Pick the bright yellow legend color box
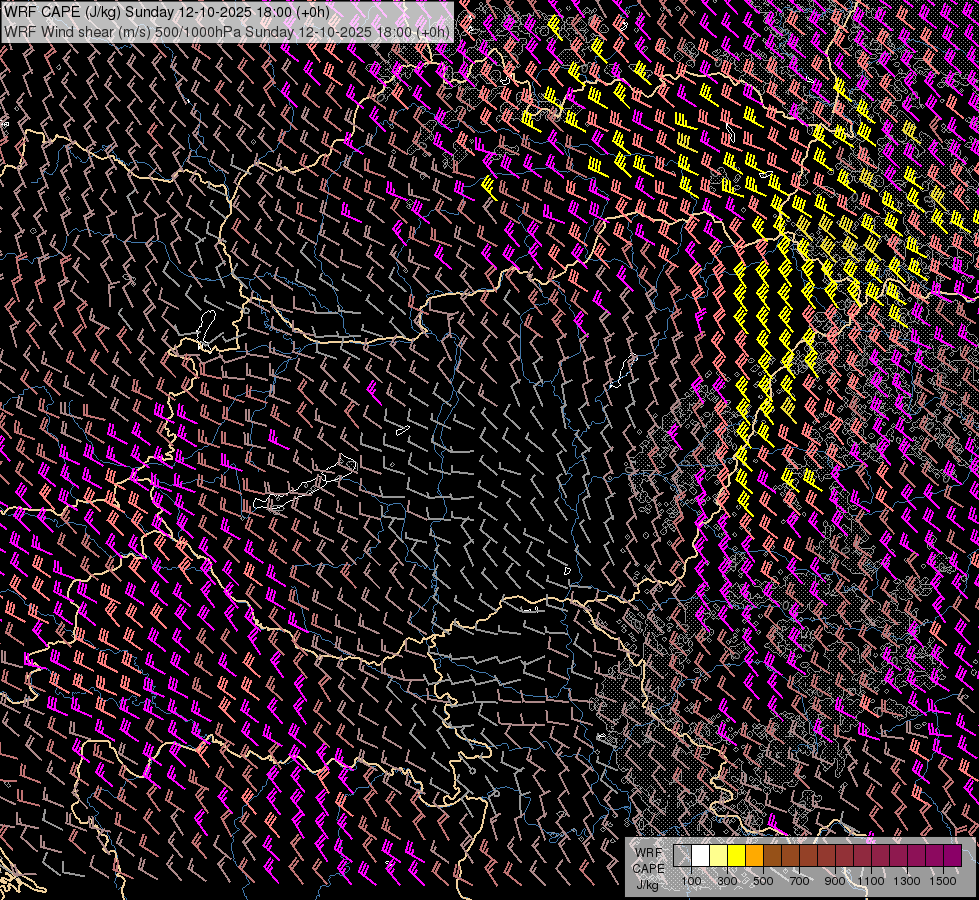 [x=736, y=855]
